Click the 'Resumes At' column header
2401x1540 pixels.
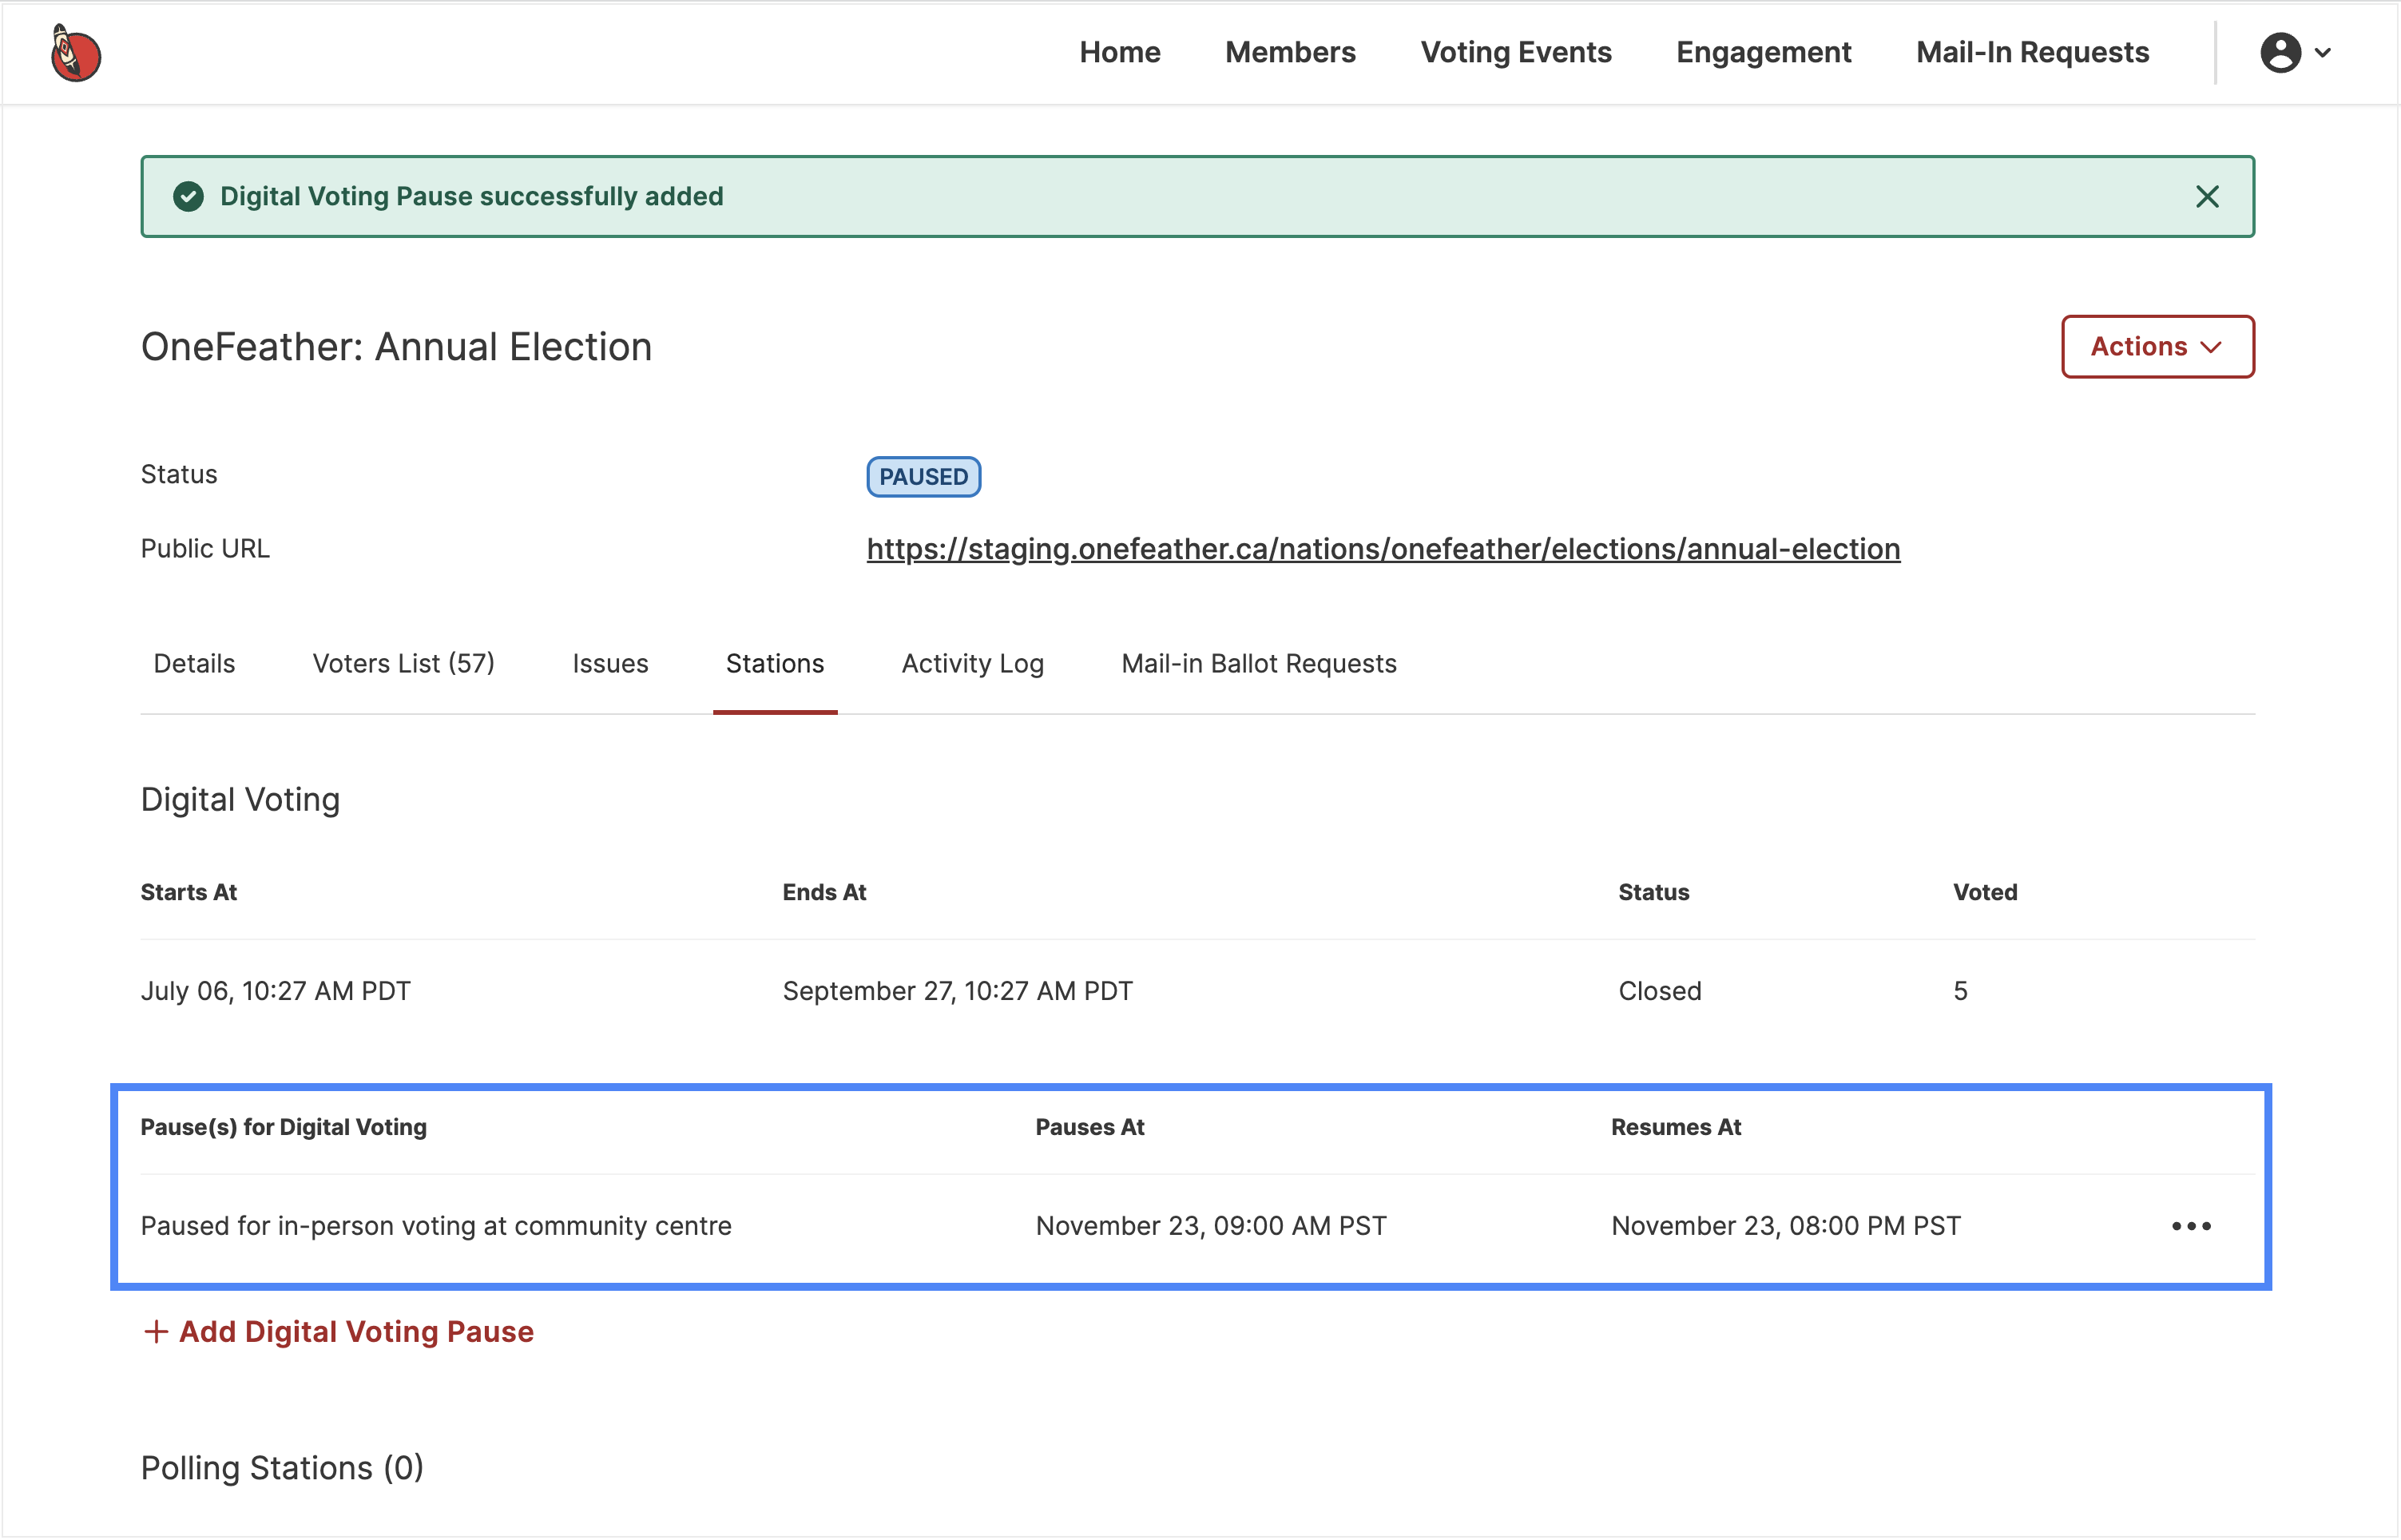pyautogui.click(x=1675, y=1128)
